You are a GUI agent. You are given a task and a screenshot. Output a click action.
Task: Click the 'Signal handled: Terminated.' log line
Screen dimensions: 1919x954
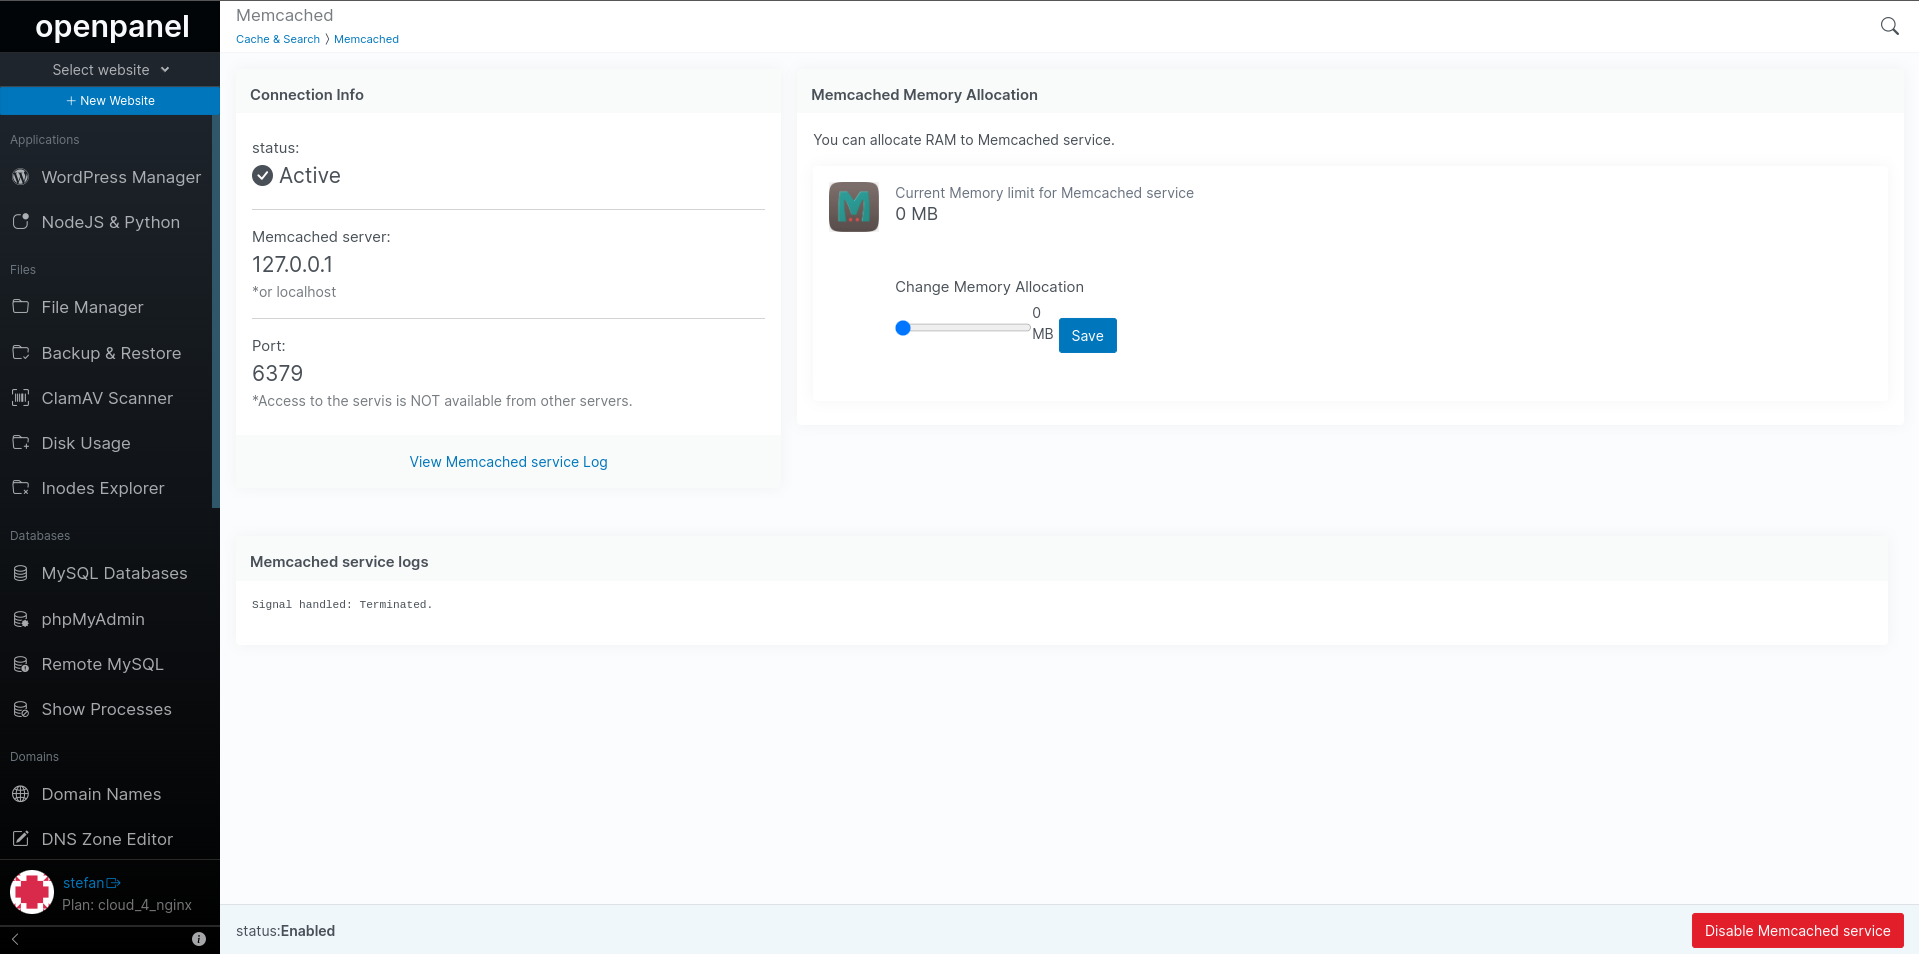coord(342,605)
